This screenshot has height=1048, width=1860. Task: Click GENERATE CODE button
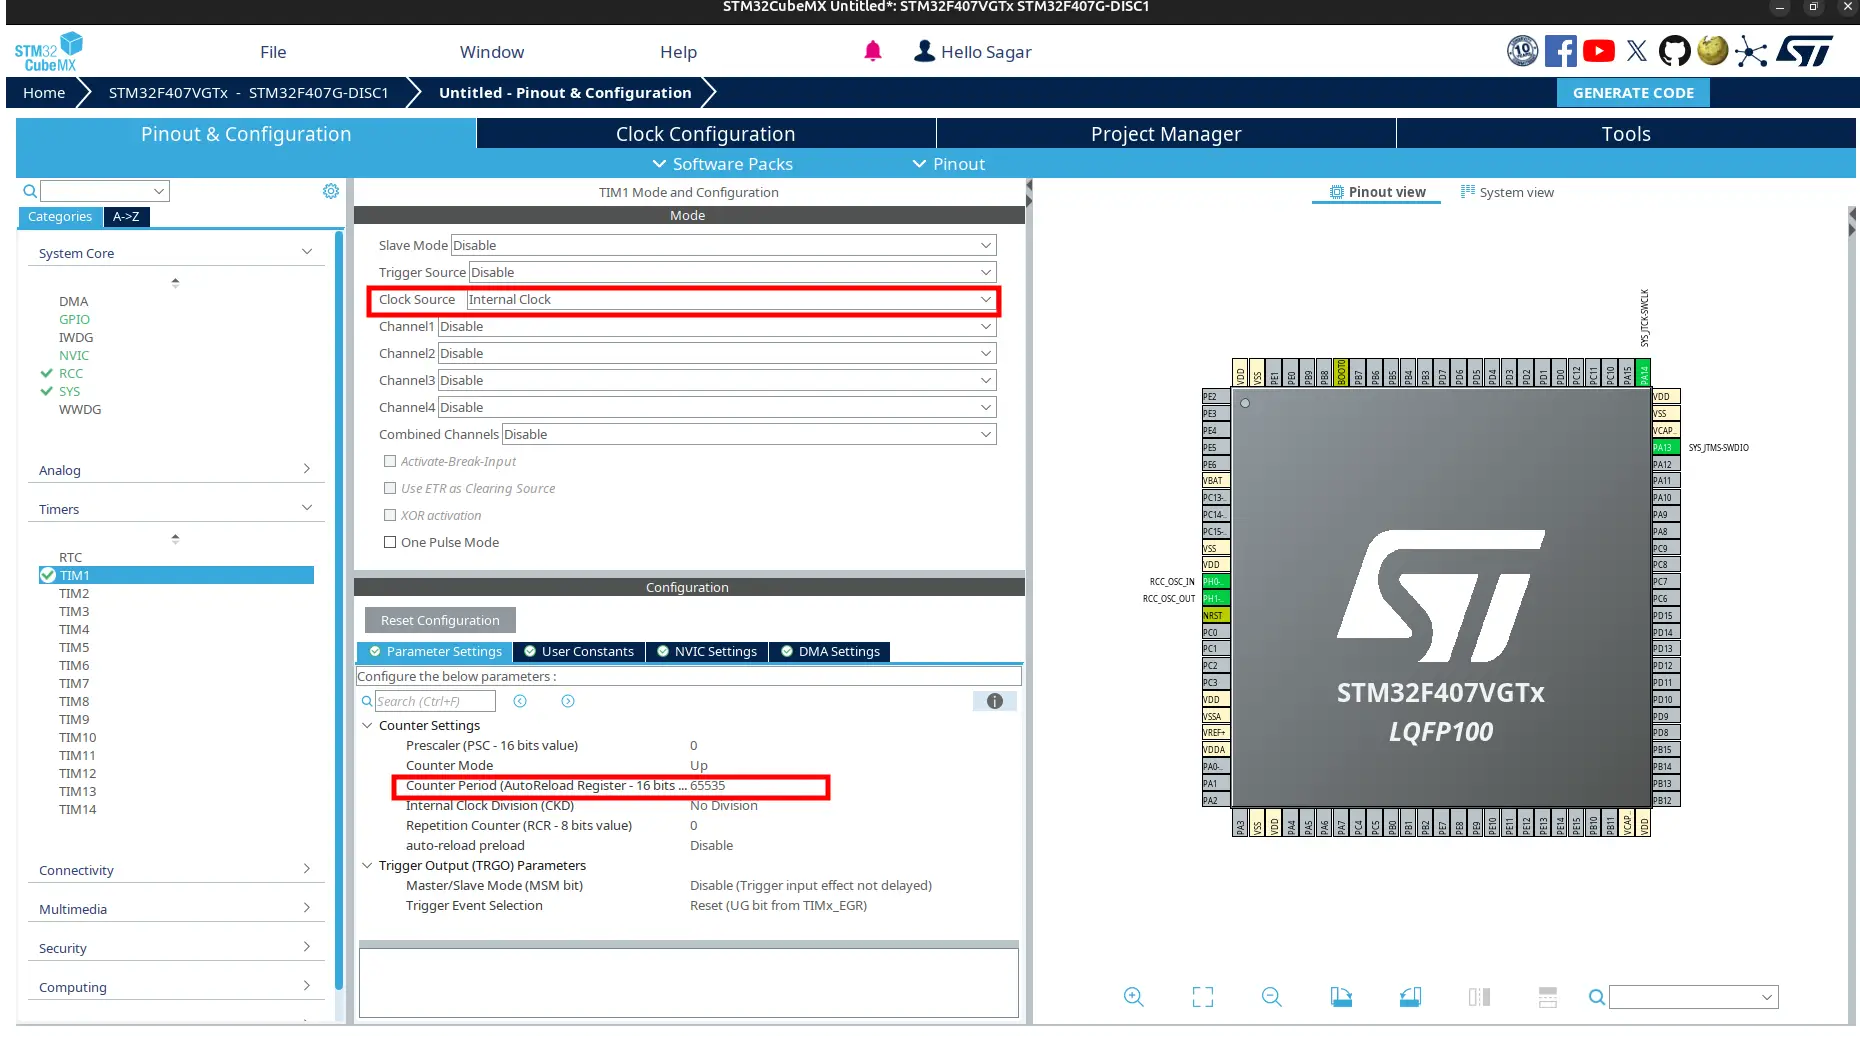[1633, 93]
